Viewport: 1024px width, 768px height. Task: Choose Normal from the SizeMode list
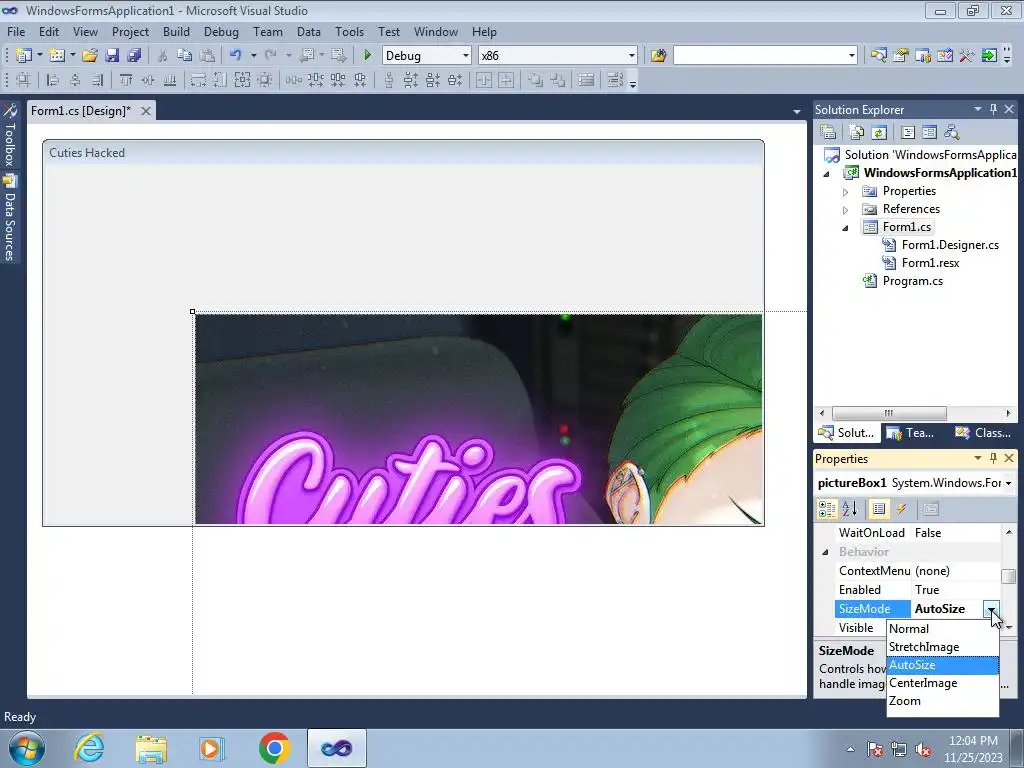[942, 628]
